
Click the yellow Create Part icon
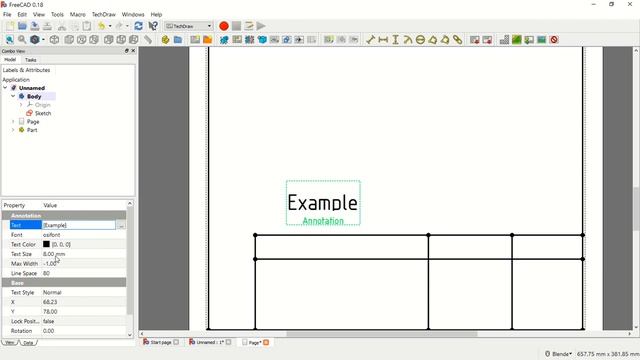tap(165, 40)
